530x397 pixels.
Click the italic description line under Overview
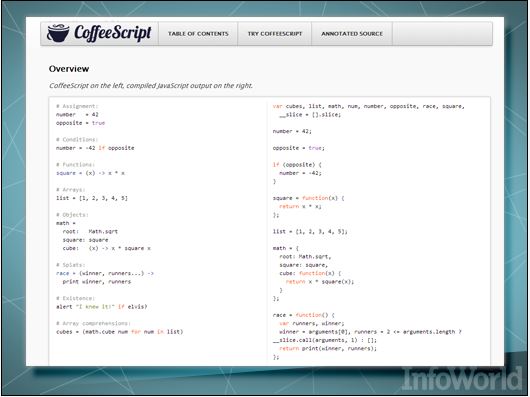(x=151, y=85)
